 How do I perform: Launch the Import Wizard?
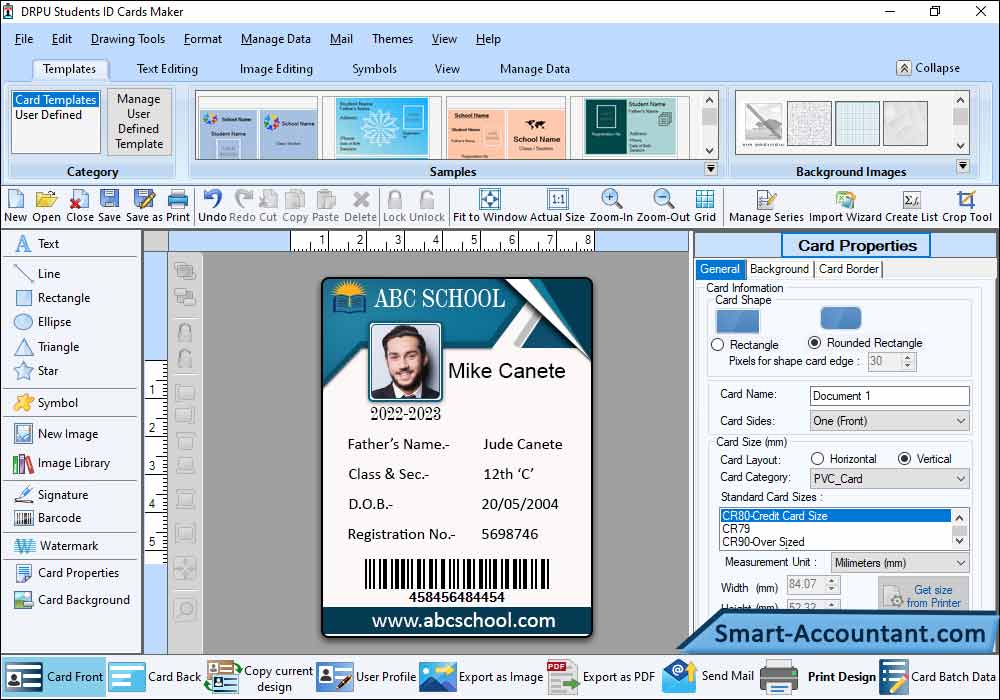846,206
